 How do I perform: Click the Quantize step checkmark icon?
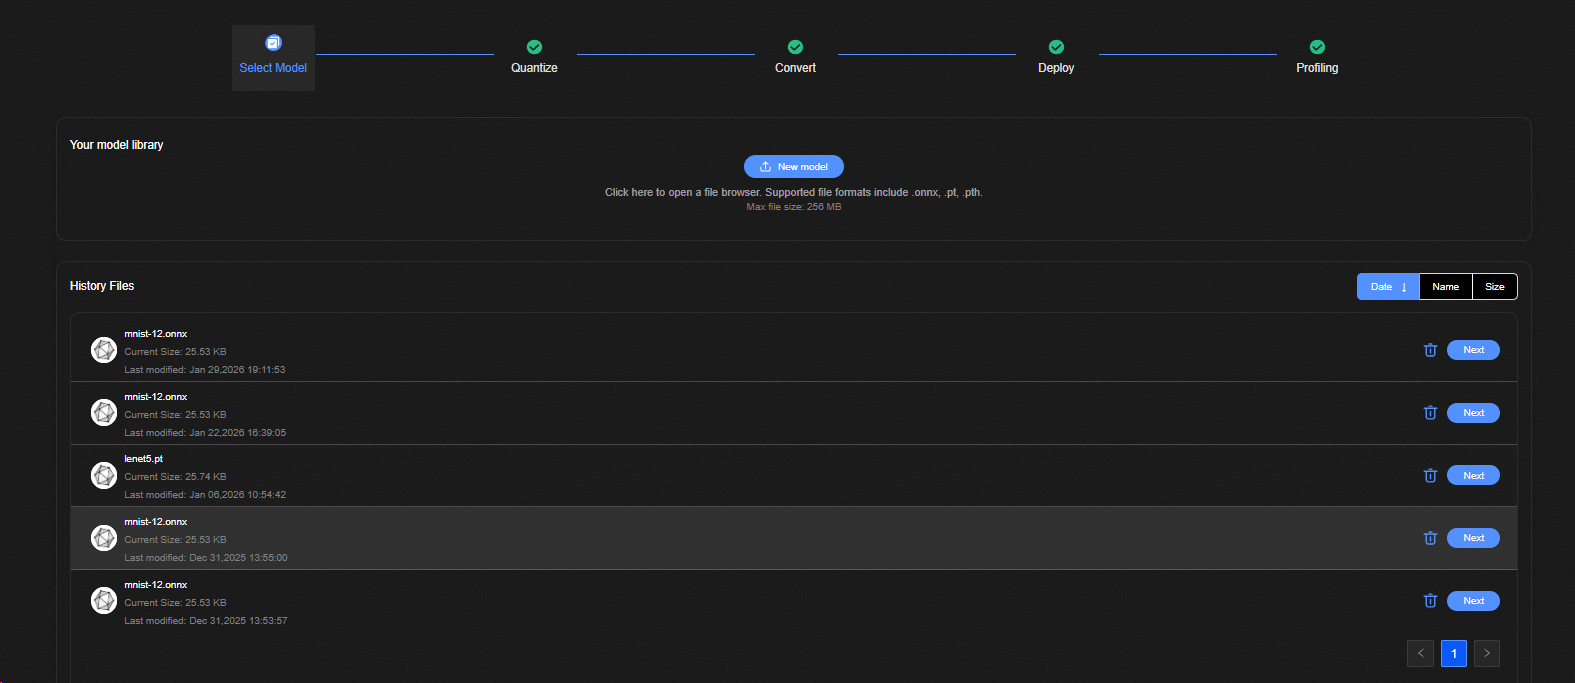534,47
